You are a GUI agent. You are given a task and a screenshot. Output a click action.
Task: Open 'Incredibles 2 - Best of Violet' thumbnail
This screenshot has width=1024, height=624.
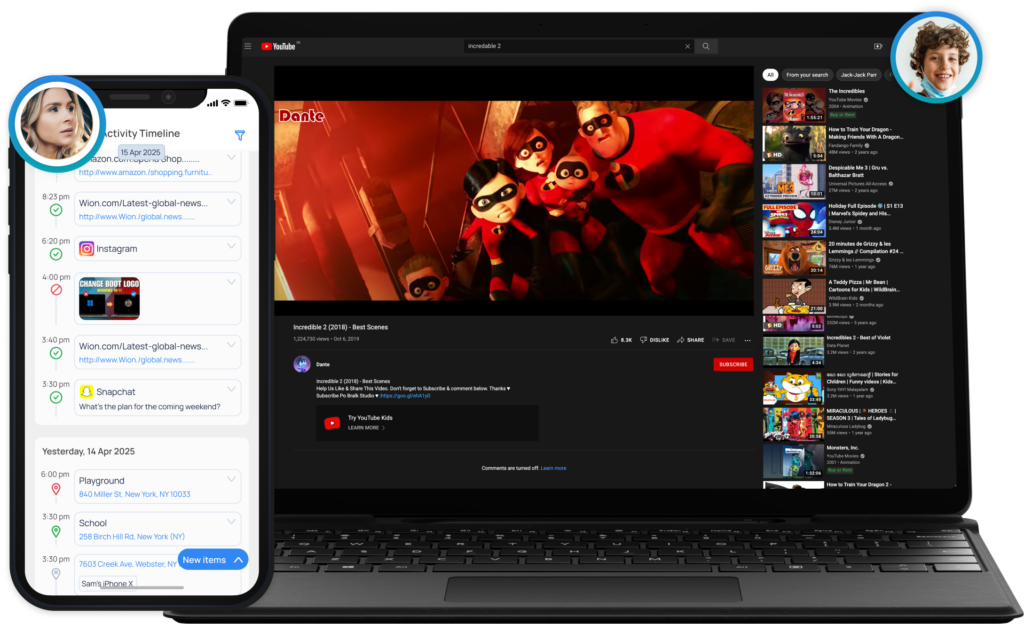794,351
